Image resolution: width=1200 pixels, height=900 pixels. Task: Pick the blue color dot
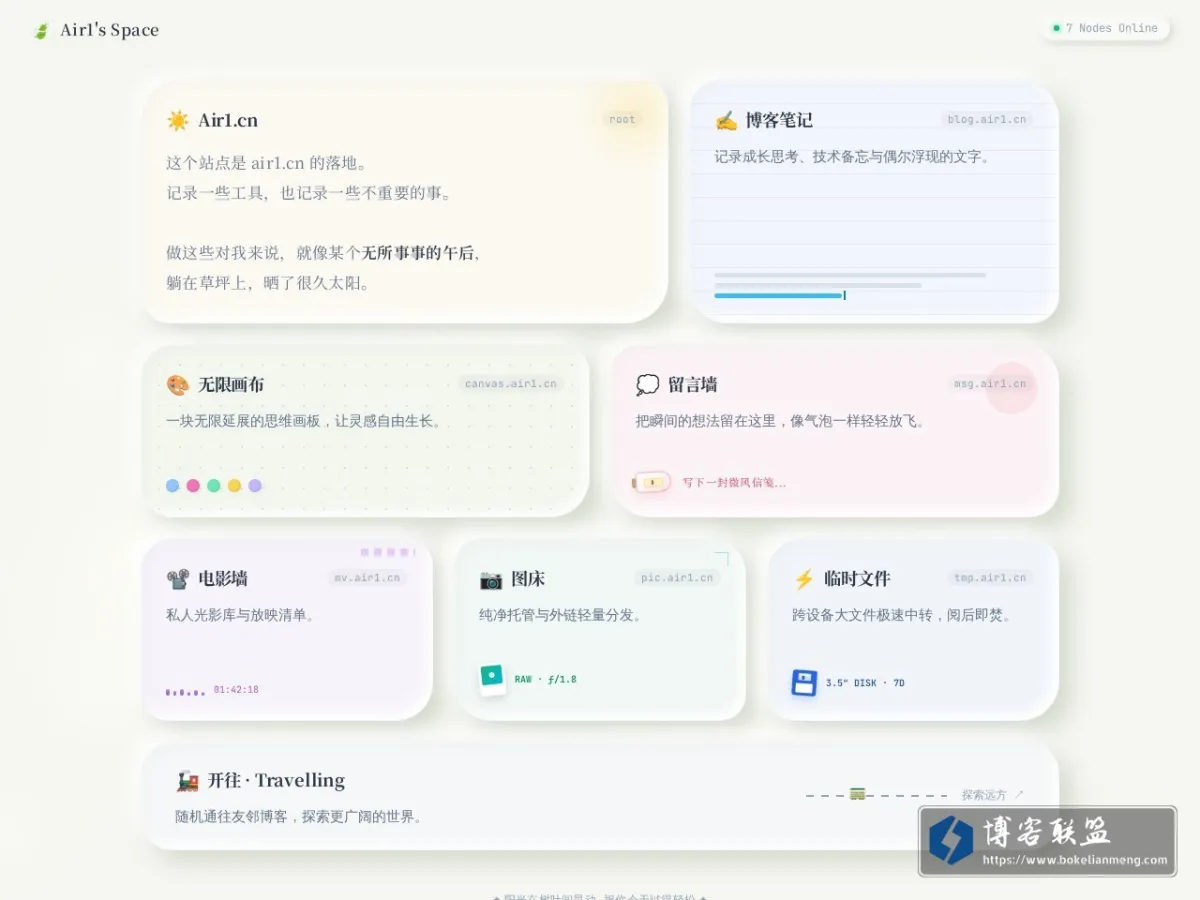pos(172,486)
